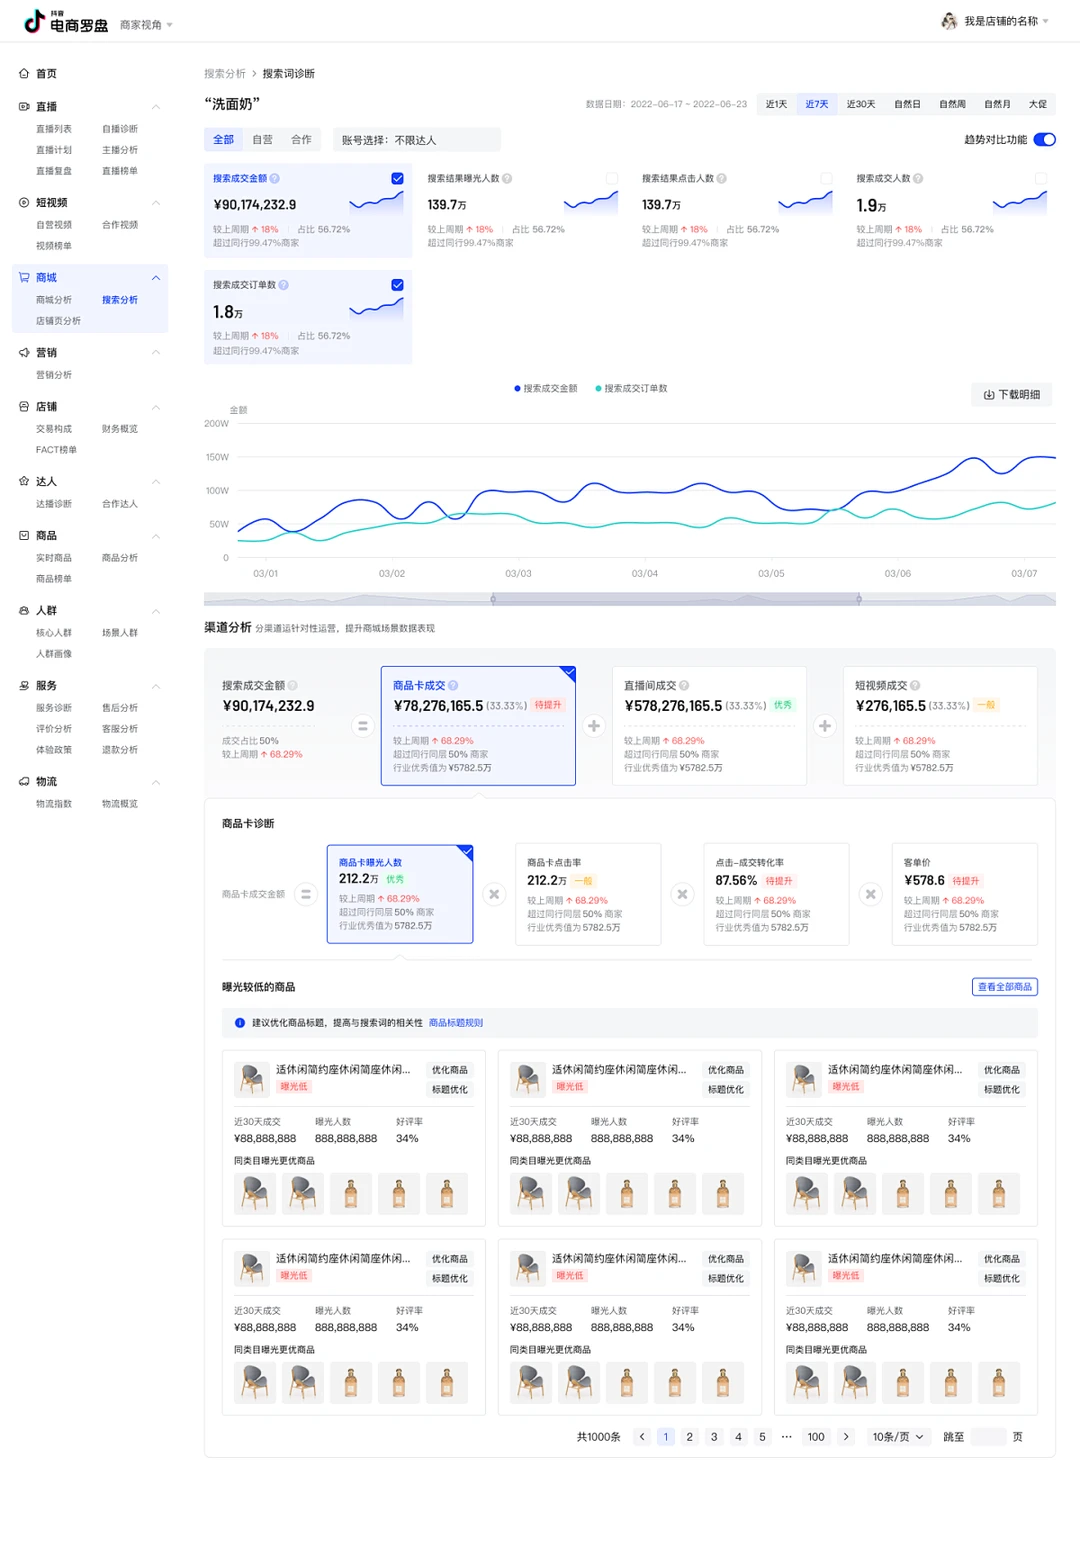Click the 商品 product icon in sidebar
1080x1547 pixels.
coord(24,536)
